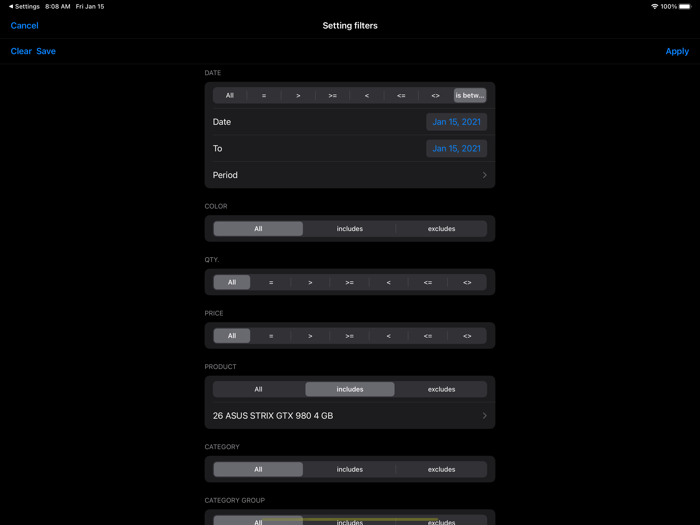
Task: Choose <= in Price filter
Action: 428,336
